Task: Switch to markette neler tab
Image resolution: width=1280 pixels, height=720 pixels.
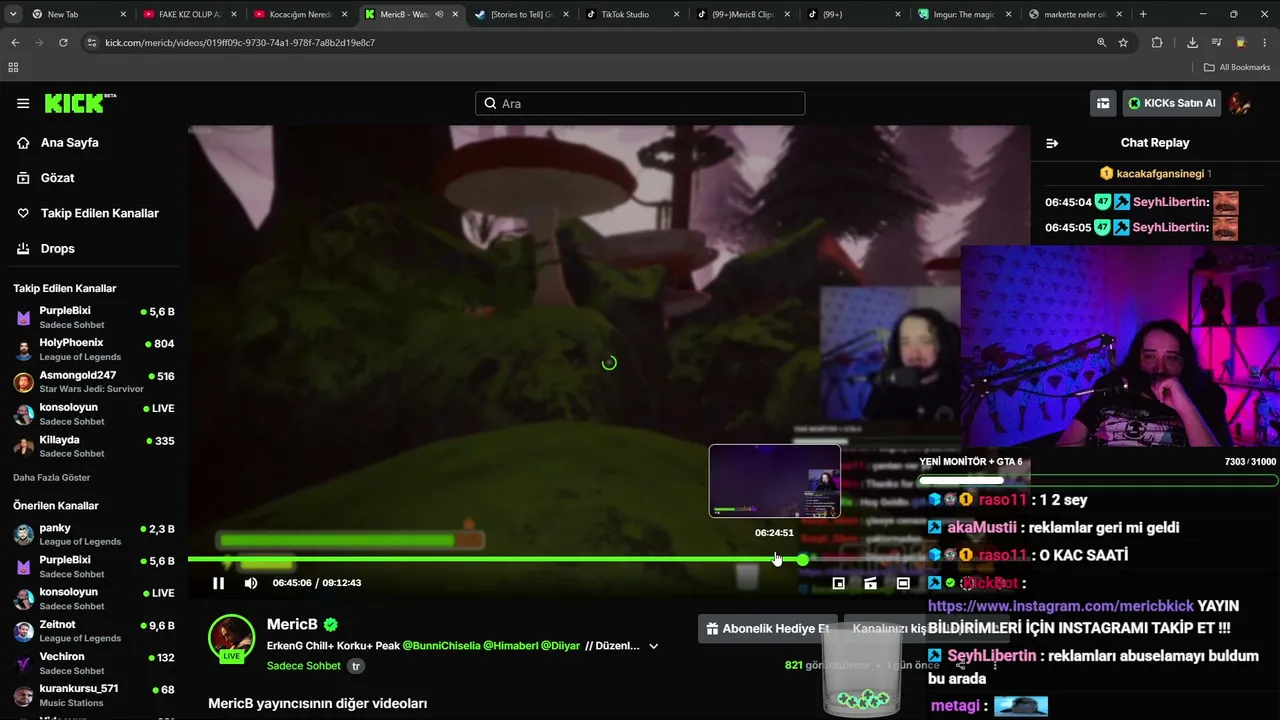Action: (x=1076, y=14)
